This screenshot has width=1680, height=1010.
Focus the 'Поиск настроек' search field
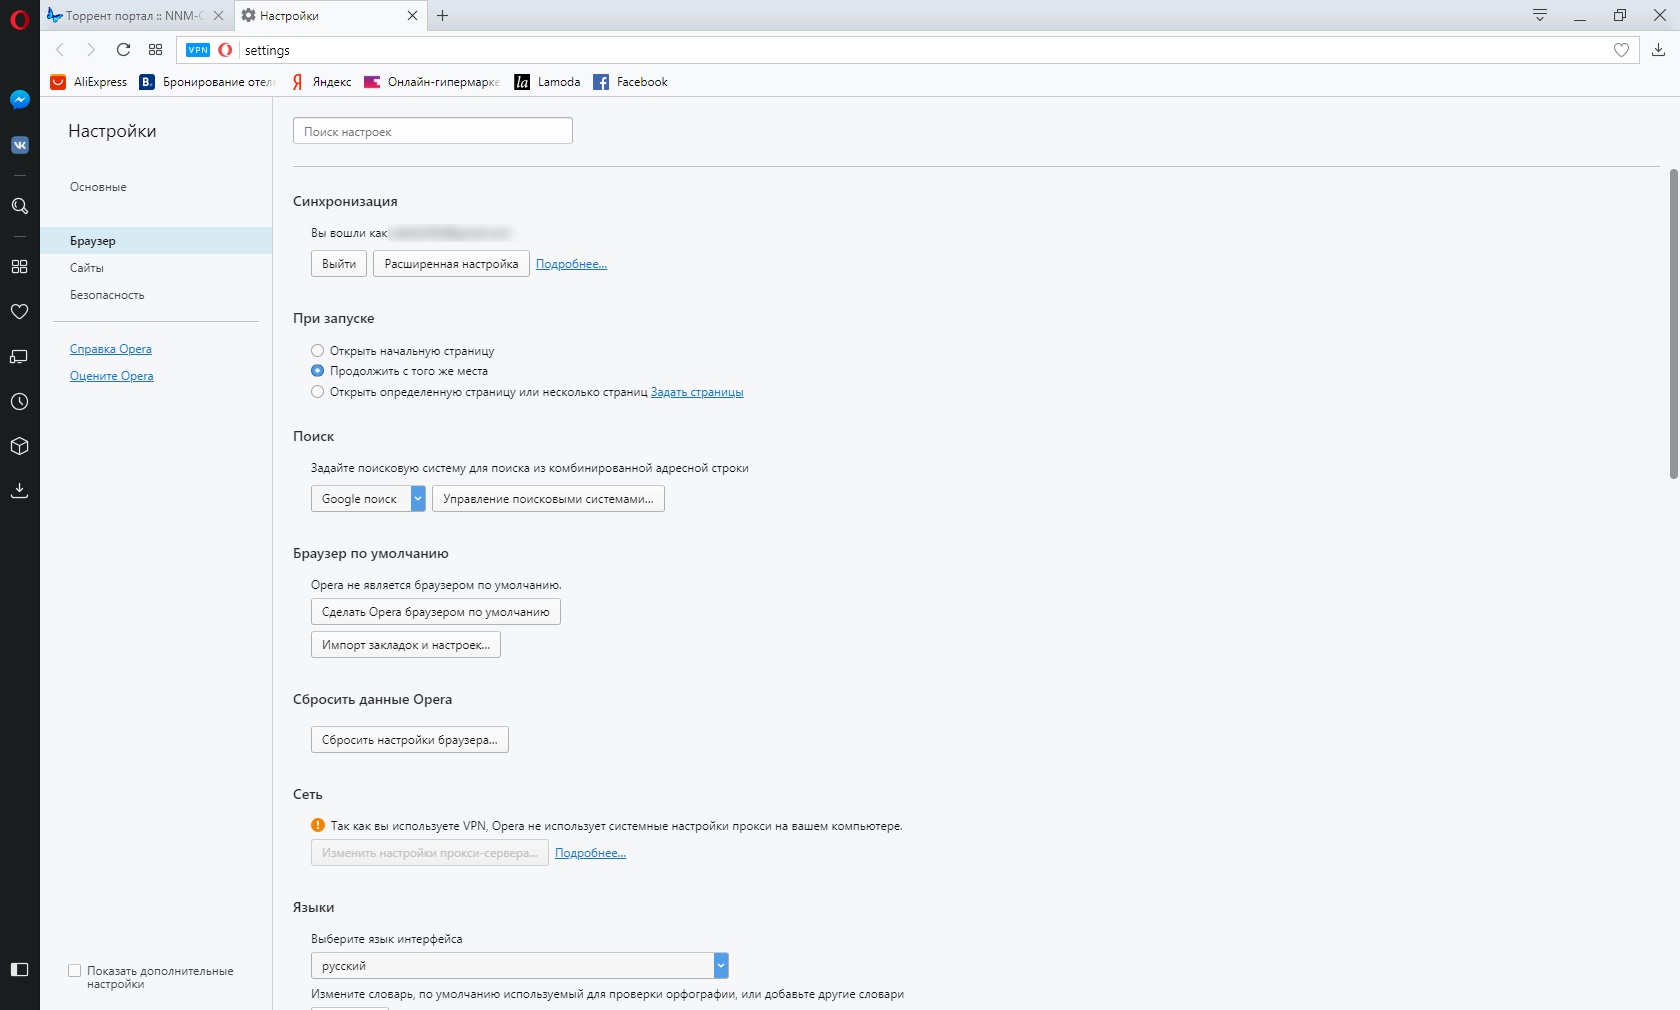[x=432, y=131]
